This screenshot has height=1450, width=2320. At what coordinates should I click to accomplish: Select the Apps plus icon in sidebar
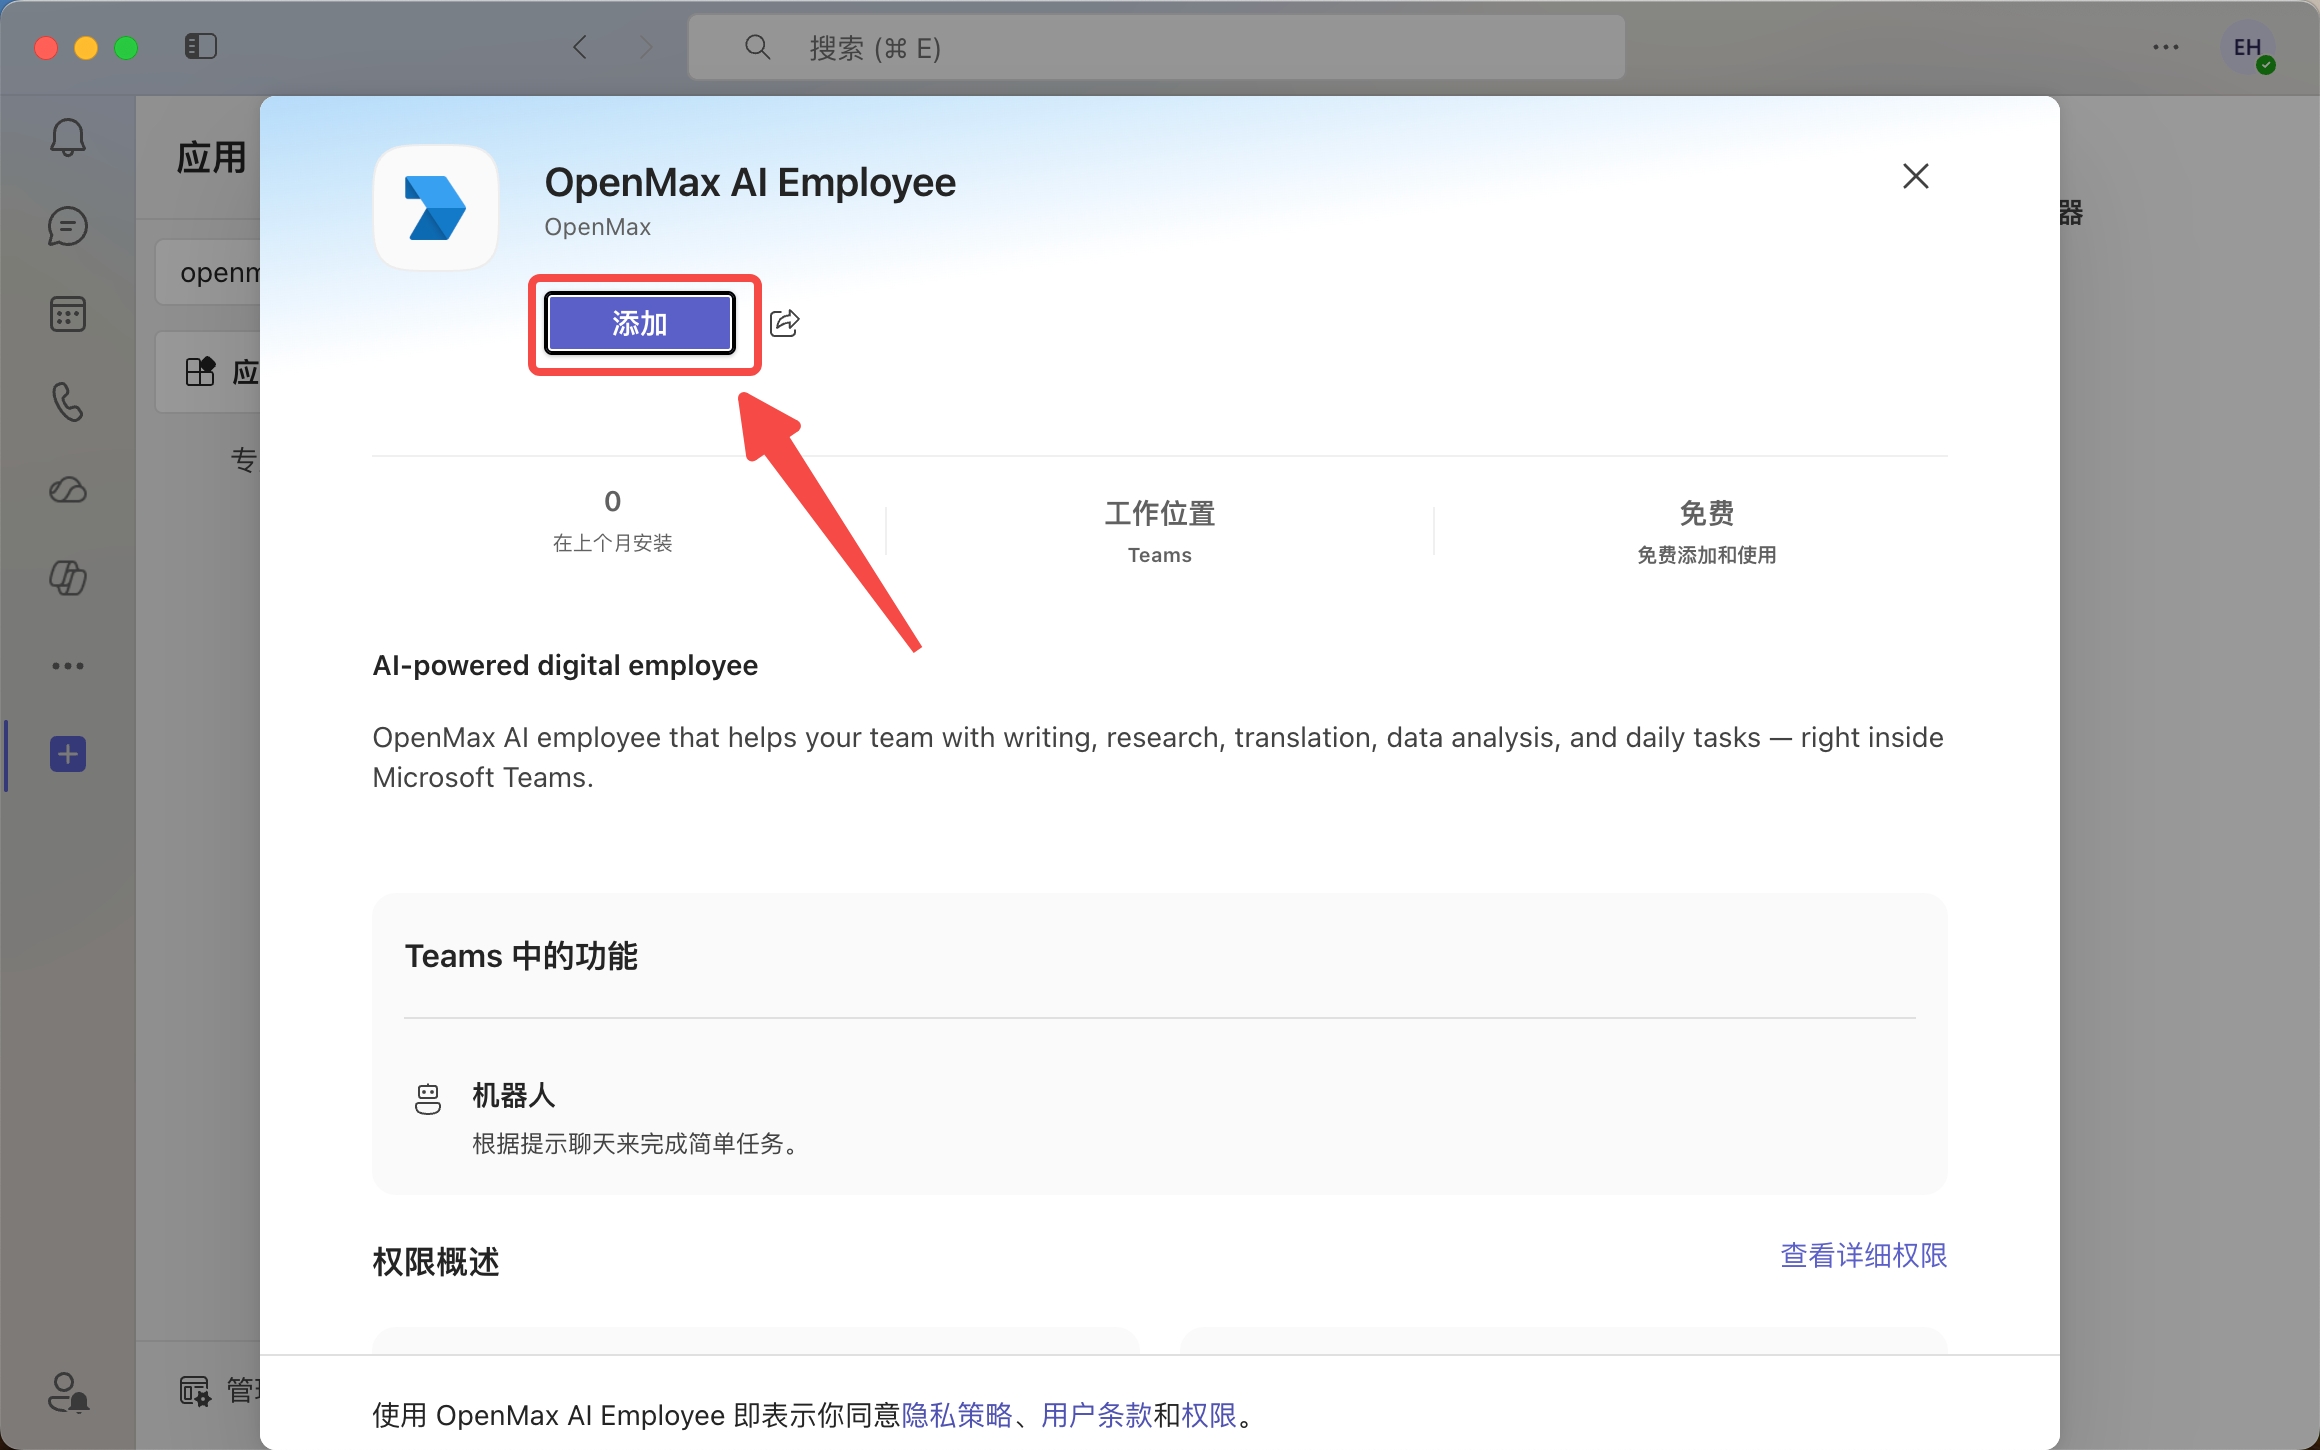click(x=68, y=754)
